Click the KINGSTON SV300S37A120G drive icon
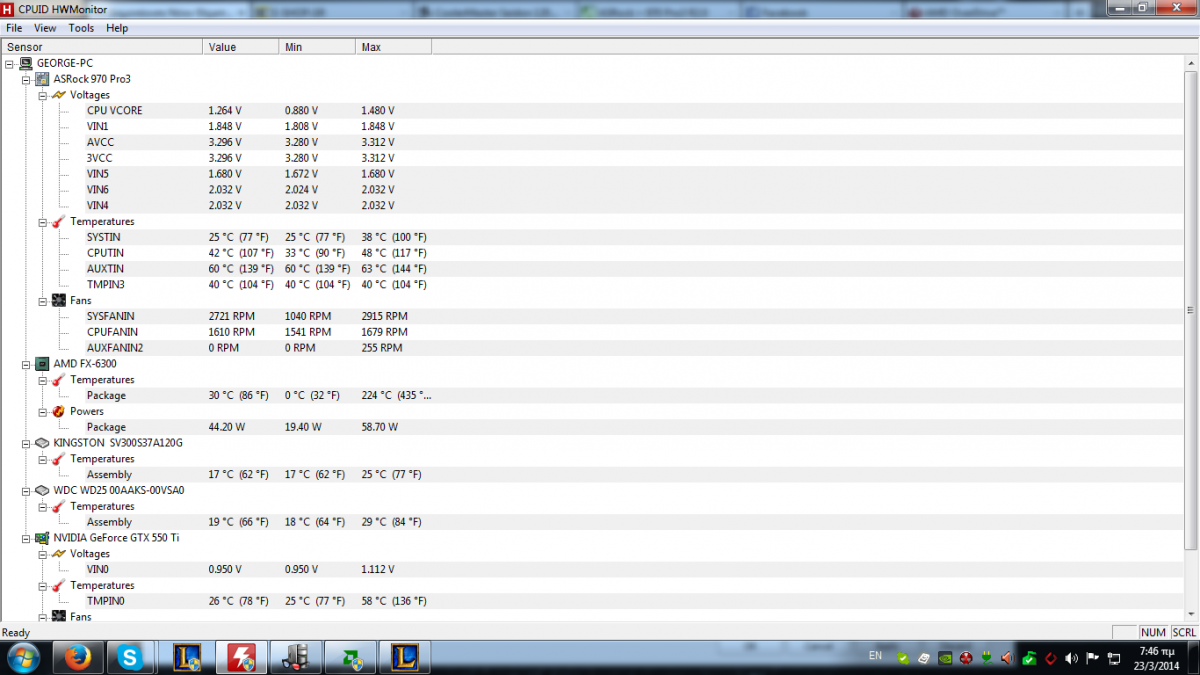 (43, 443)
